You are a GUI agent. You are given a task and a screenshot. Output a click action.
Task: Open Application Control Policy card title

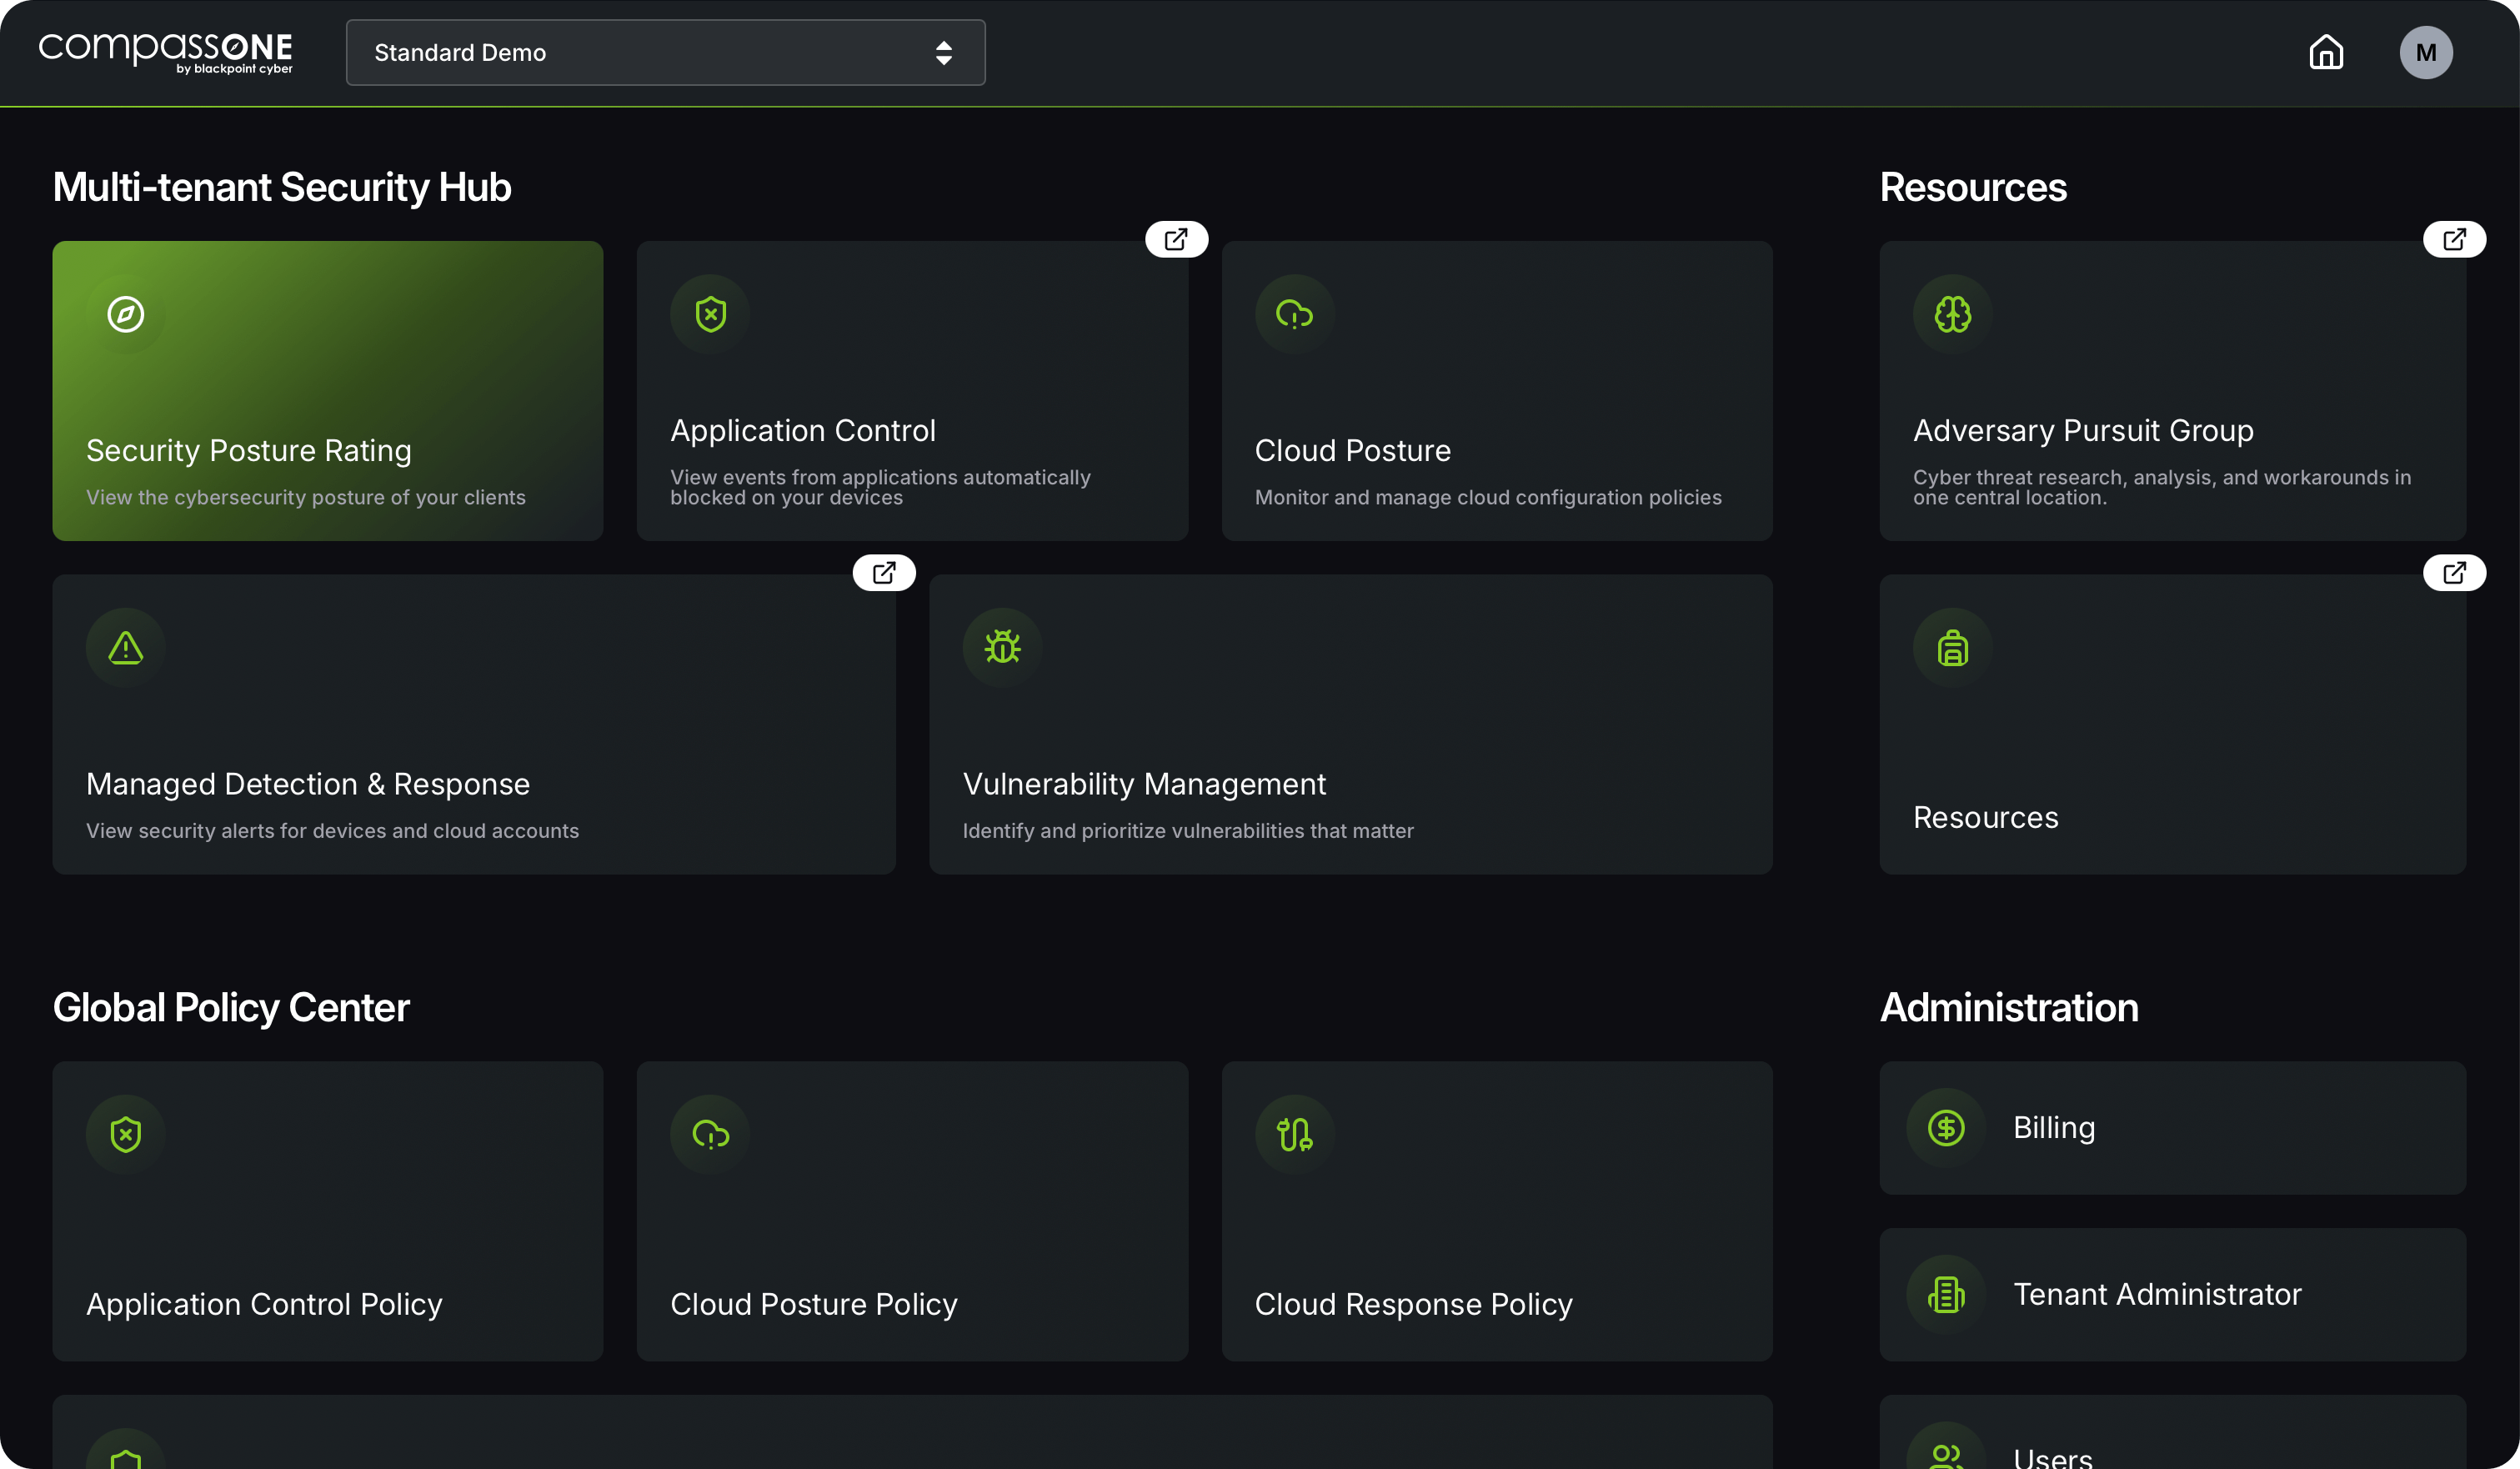click(x=264, y=1304)
